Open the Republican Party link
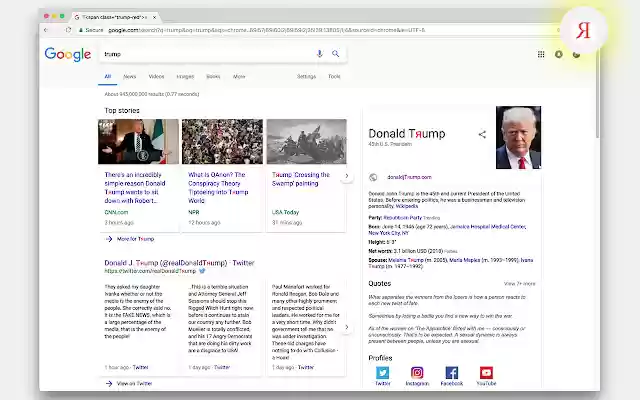This screenshot has height=400, width=640. pos(402,218)
